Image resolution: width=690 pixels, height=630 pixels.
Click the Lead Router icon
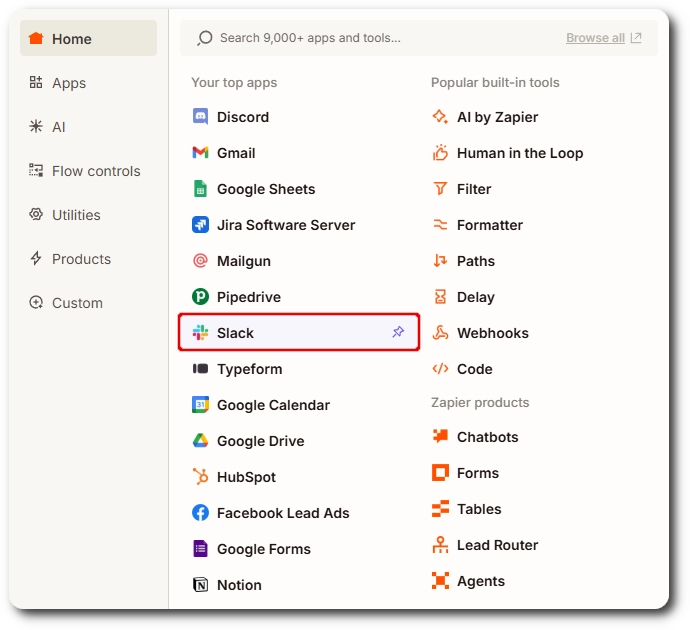click(440, 545)
